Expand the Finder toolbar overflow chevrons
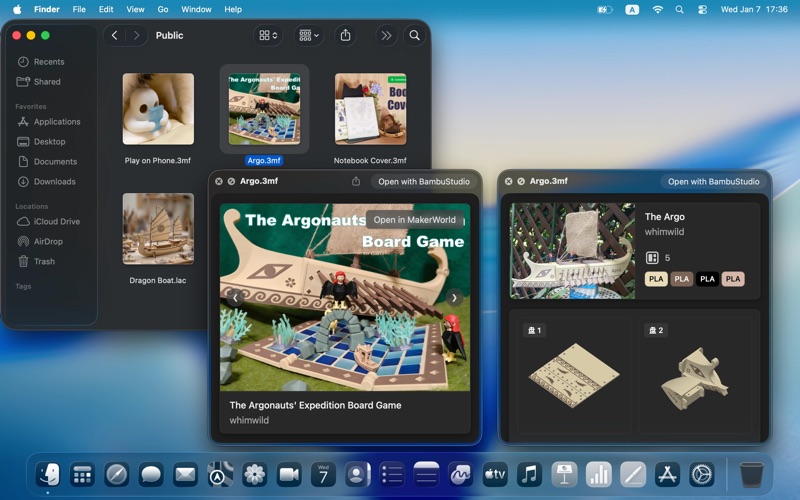Viewport: 800px width, 500px height. pos(386,35)
